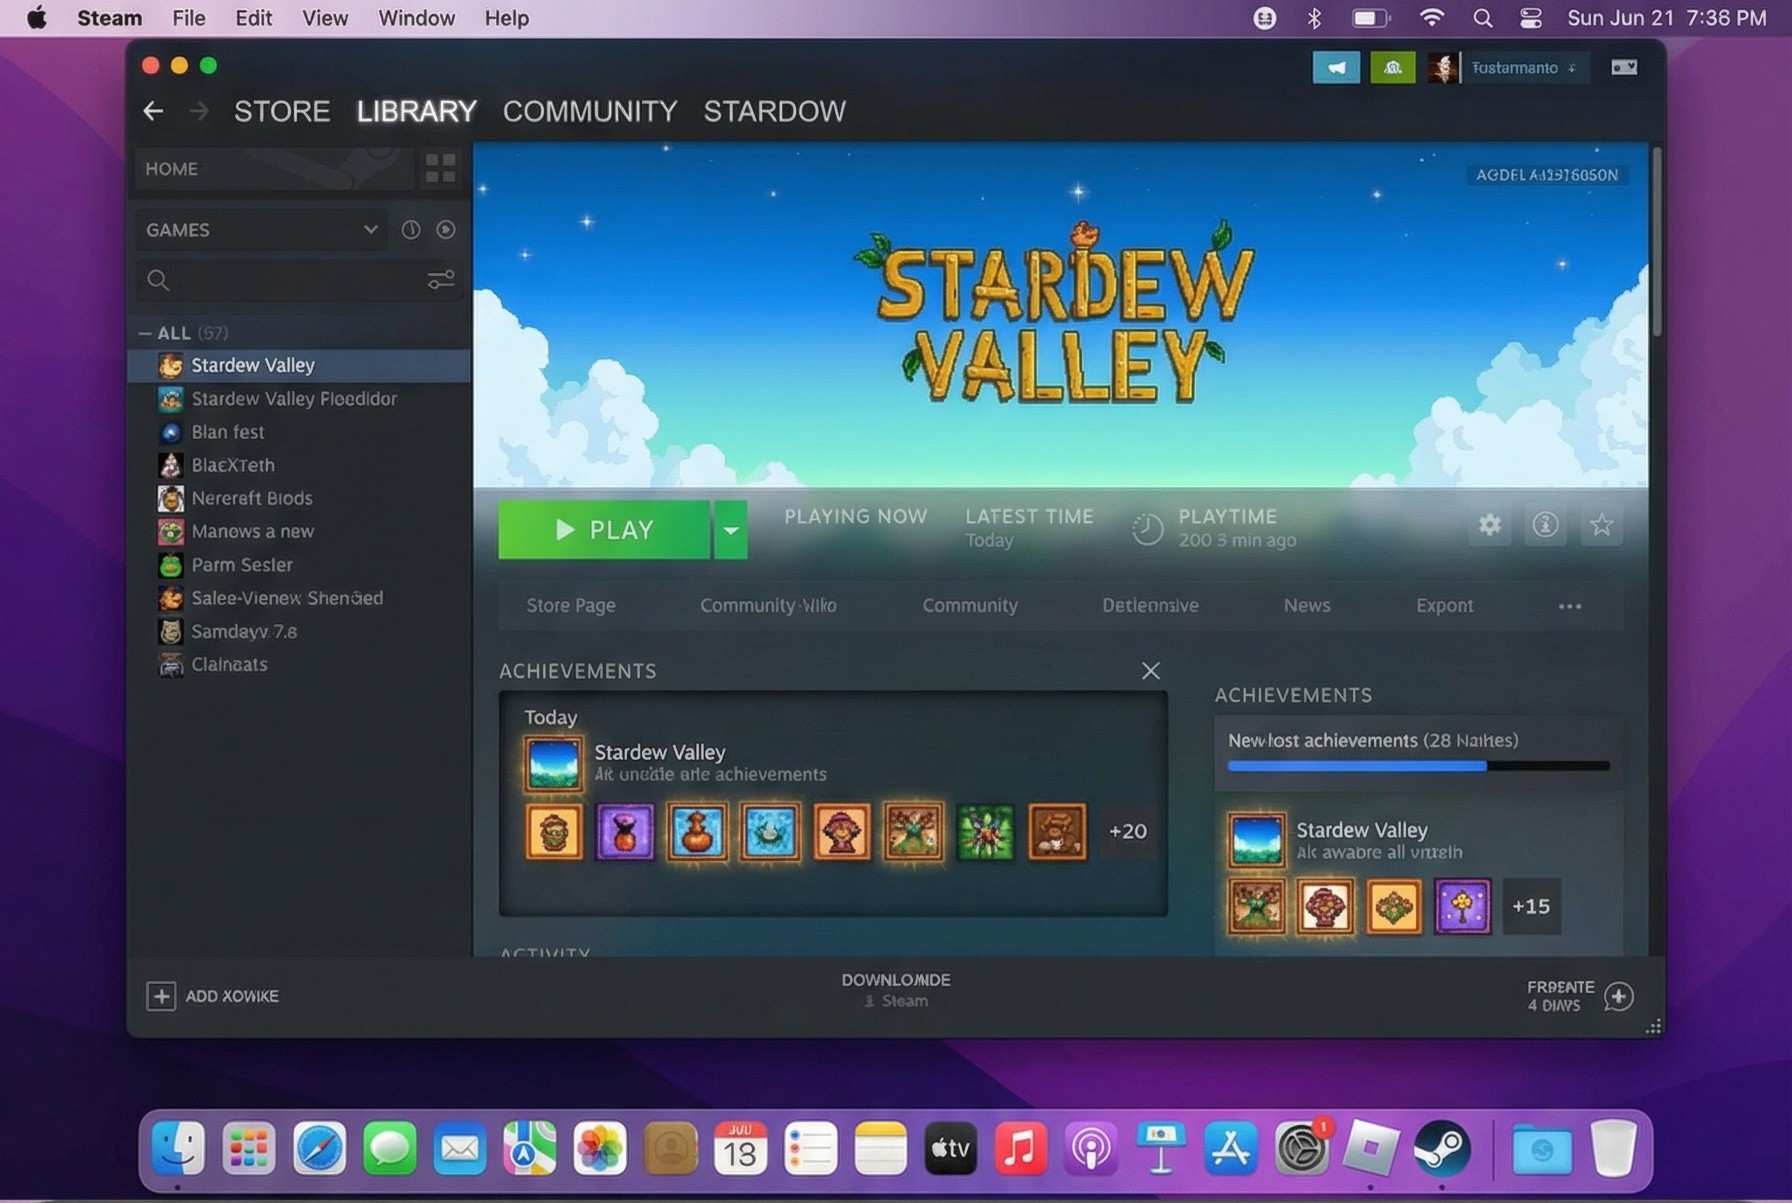Viewport: 1792px width, 1203px height.
Task: Click the back navigation arrow
Action: 153,111
